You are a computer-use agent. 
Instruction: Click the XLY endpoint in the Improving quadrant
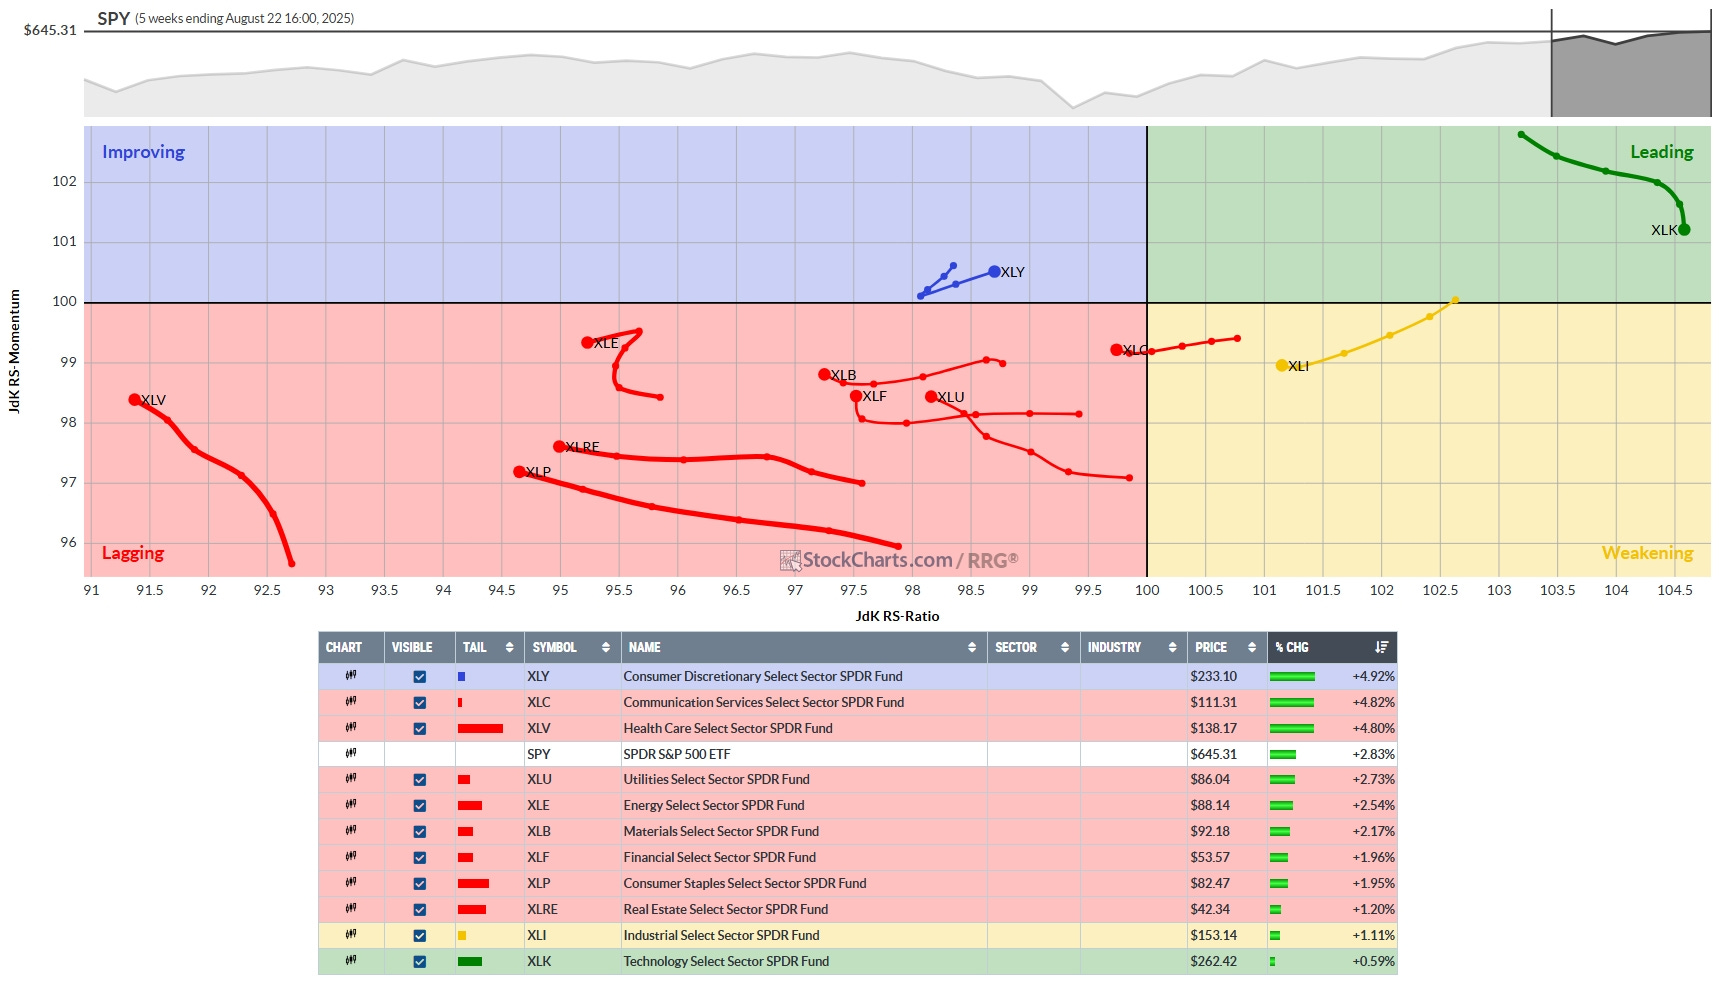point(994,271)
